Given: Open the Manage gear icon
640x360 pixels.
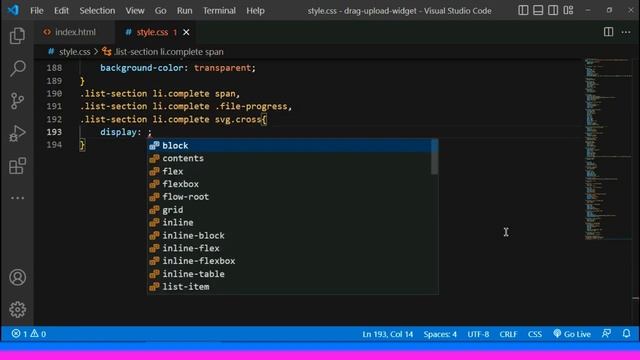Looking at the screenshot, I should (17, 310).
